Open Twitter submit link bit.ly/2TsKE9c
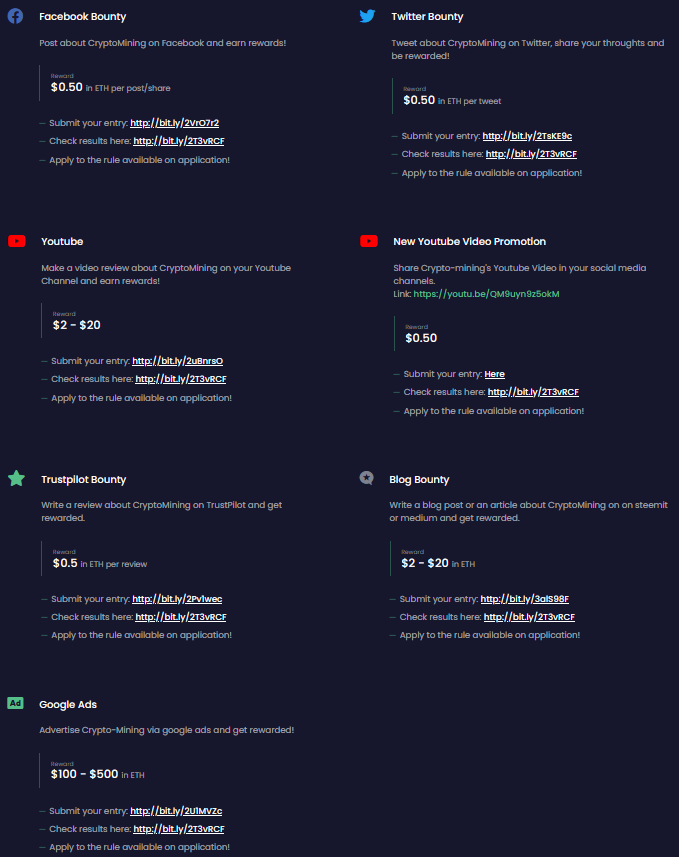 tap(527, 136)
